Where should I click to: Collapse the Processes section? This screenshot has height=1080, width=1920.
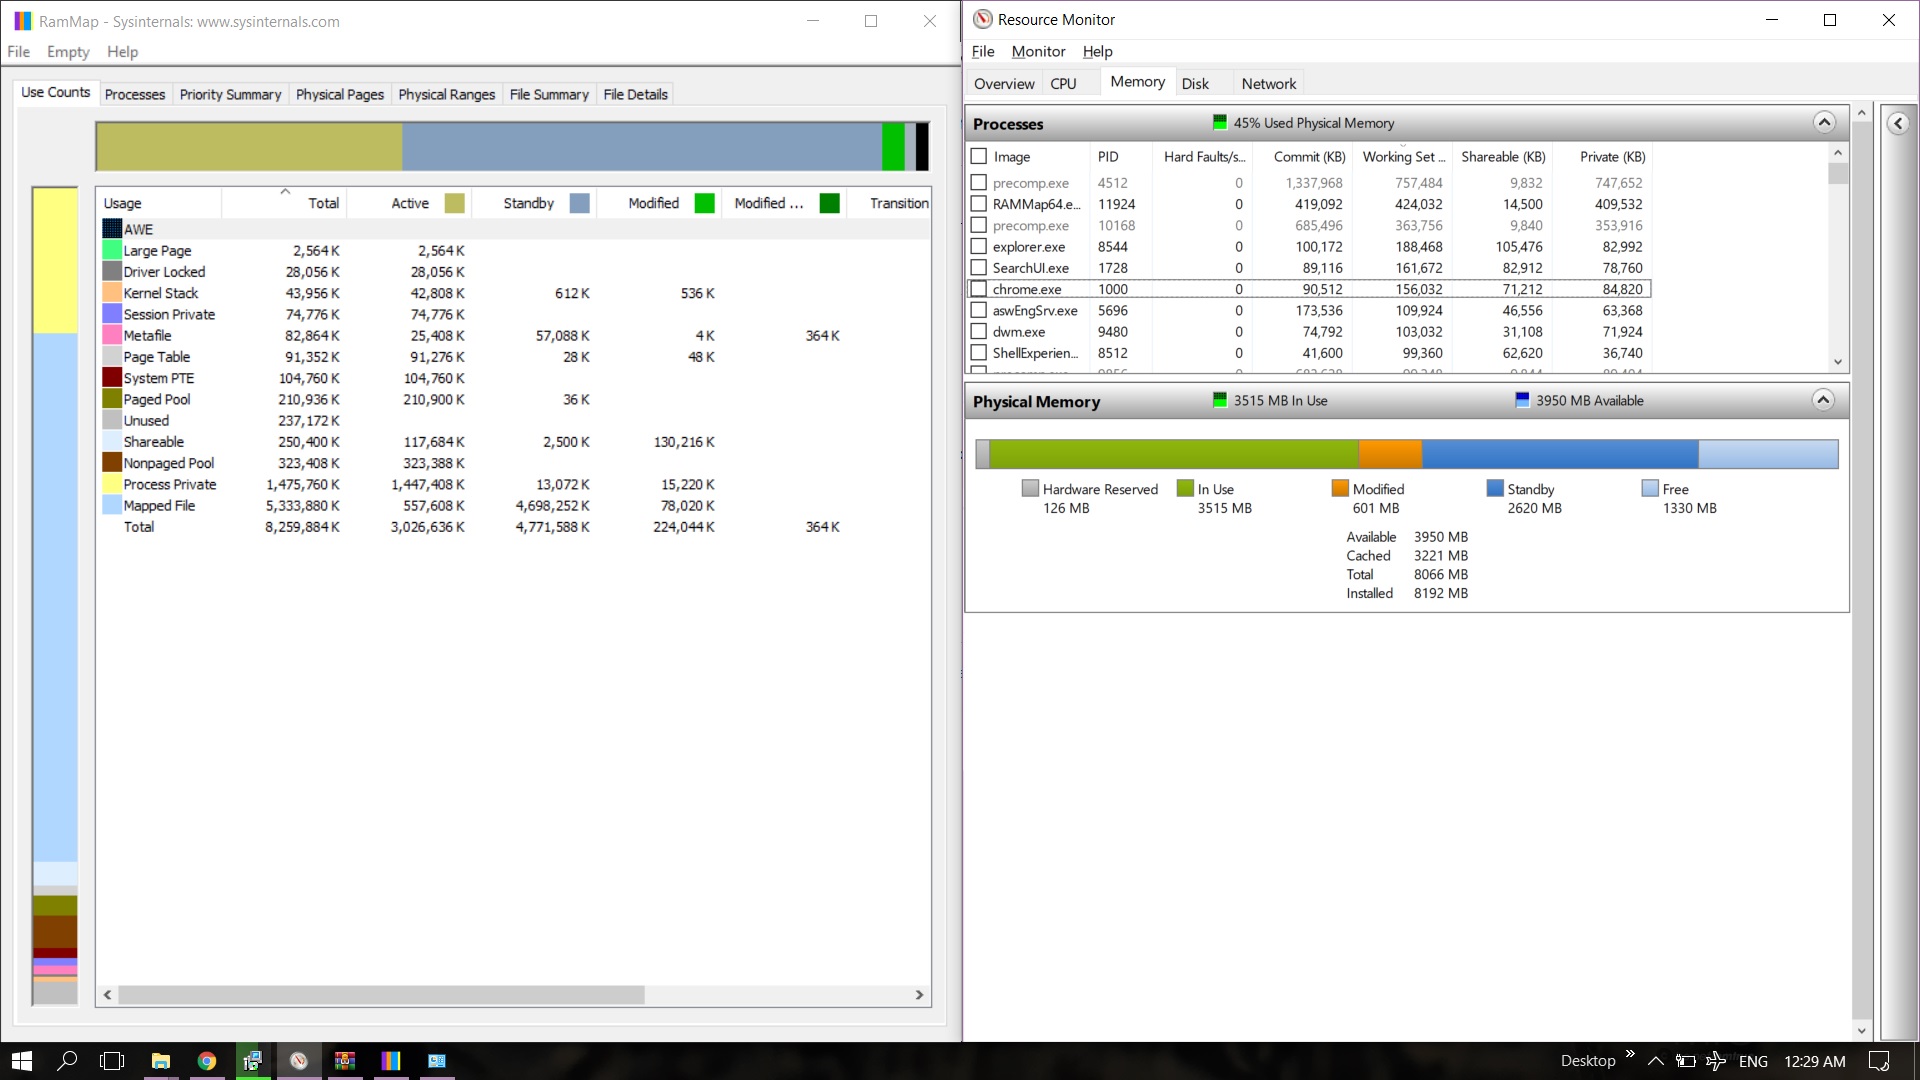pyautogui.click(x=1824, y=122)
